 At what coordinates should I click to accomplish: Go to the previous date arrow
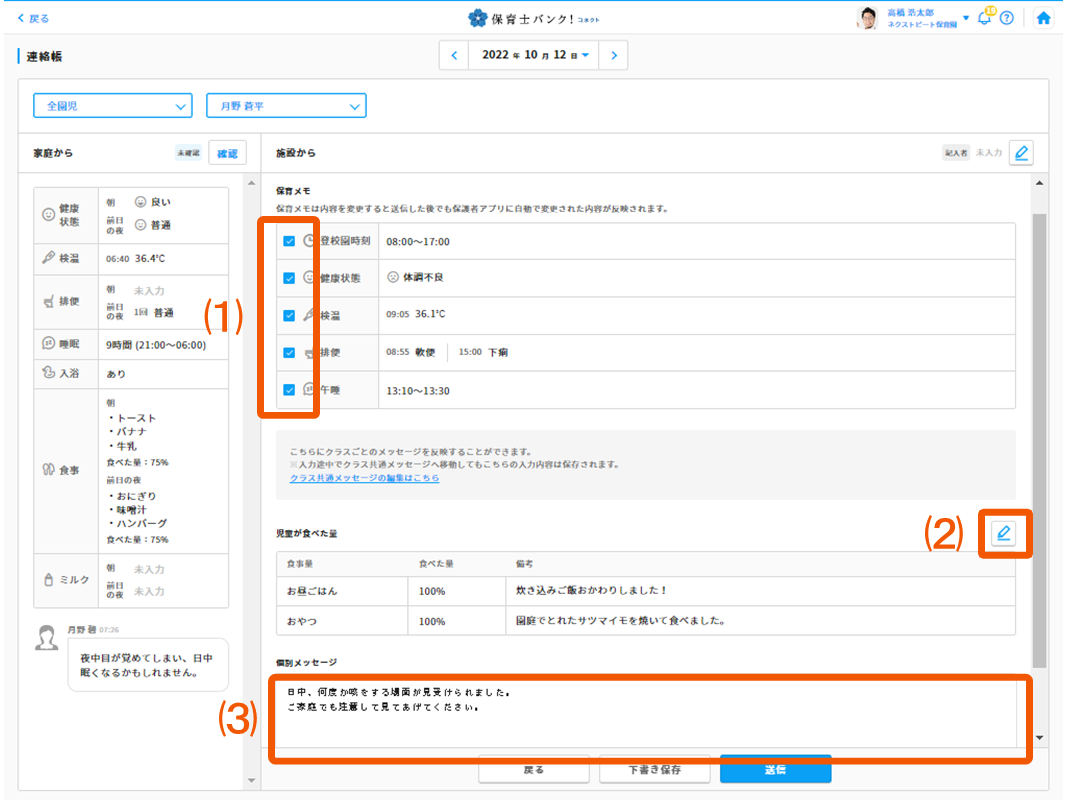pos(454,56)
